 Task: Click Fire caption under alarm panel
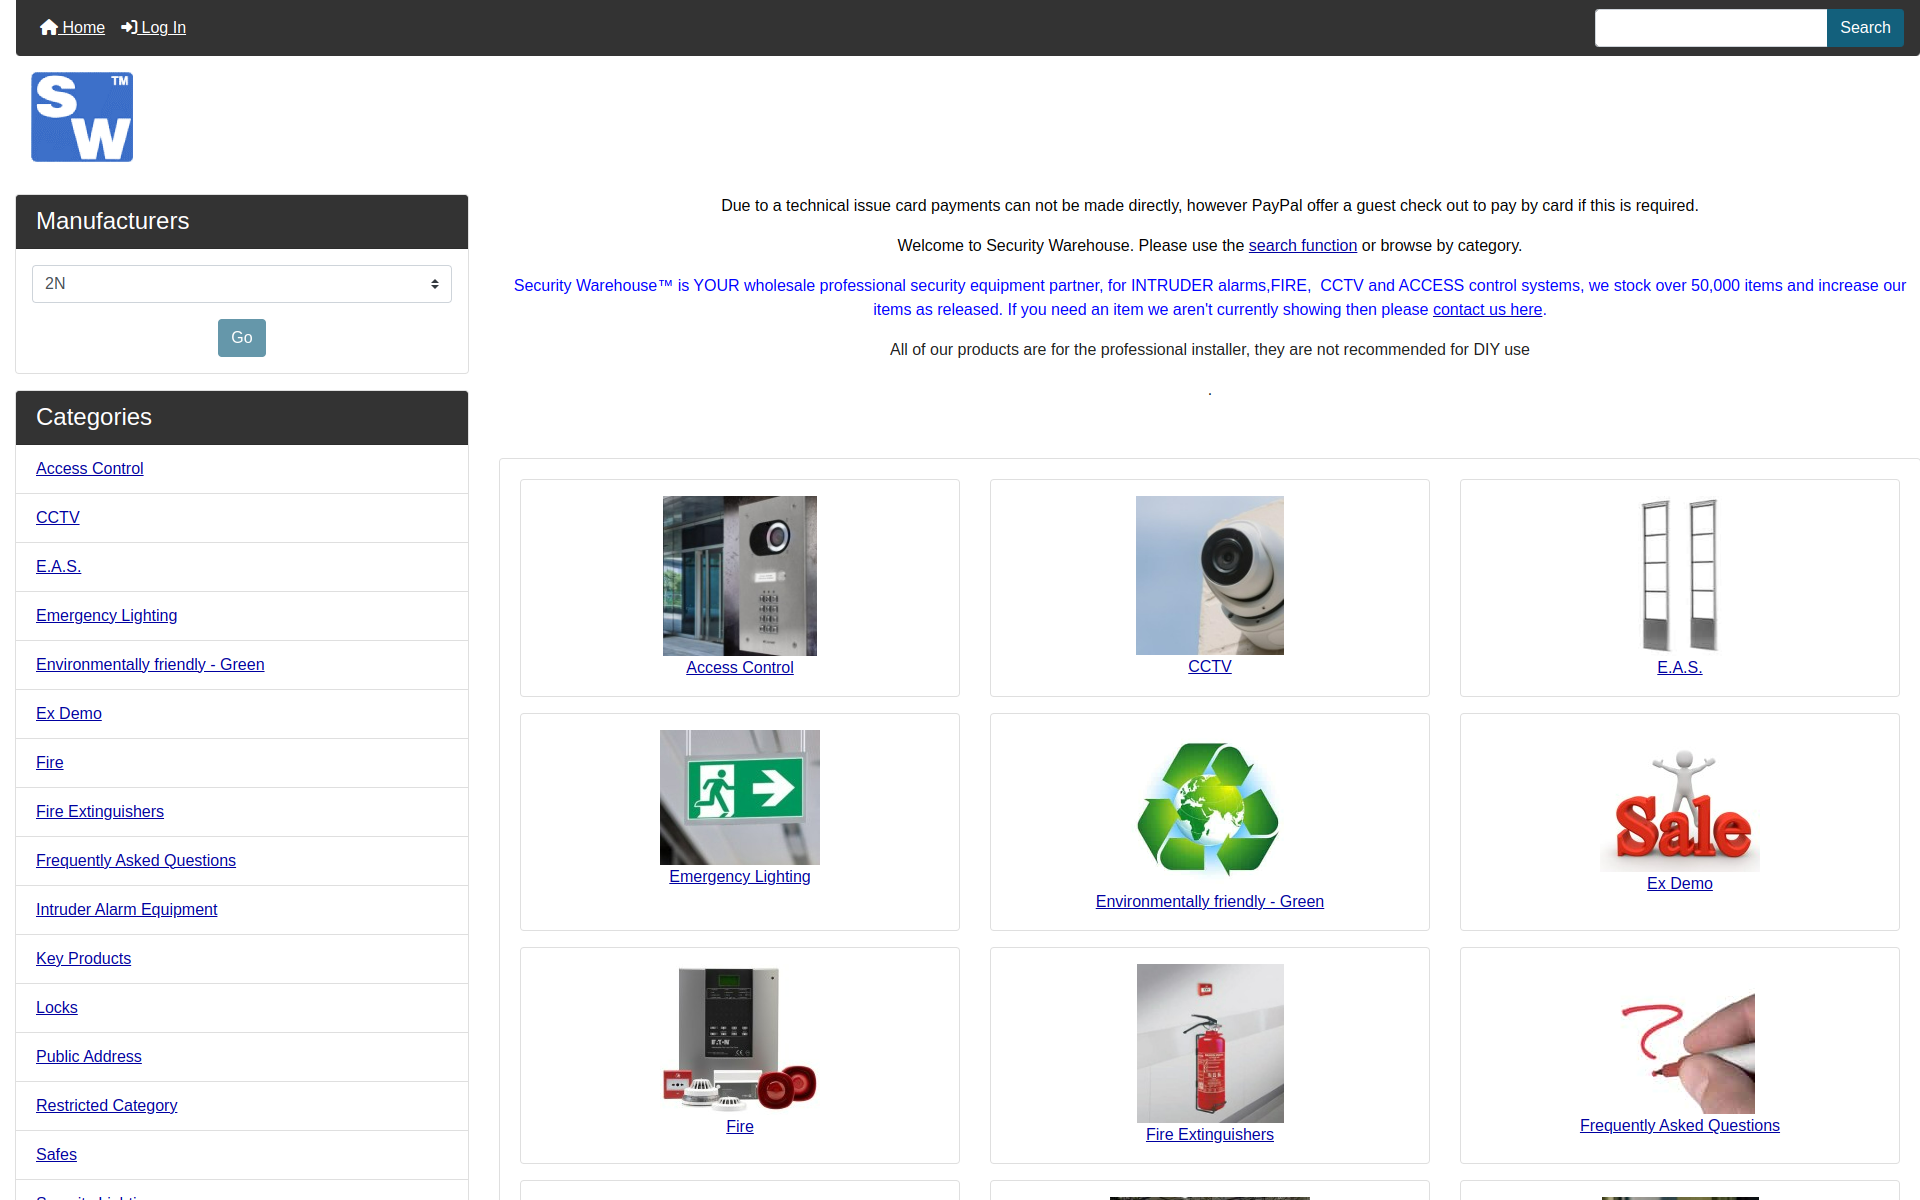740,1126
